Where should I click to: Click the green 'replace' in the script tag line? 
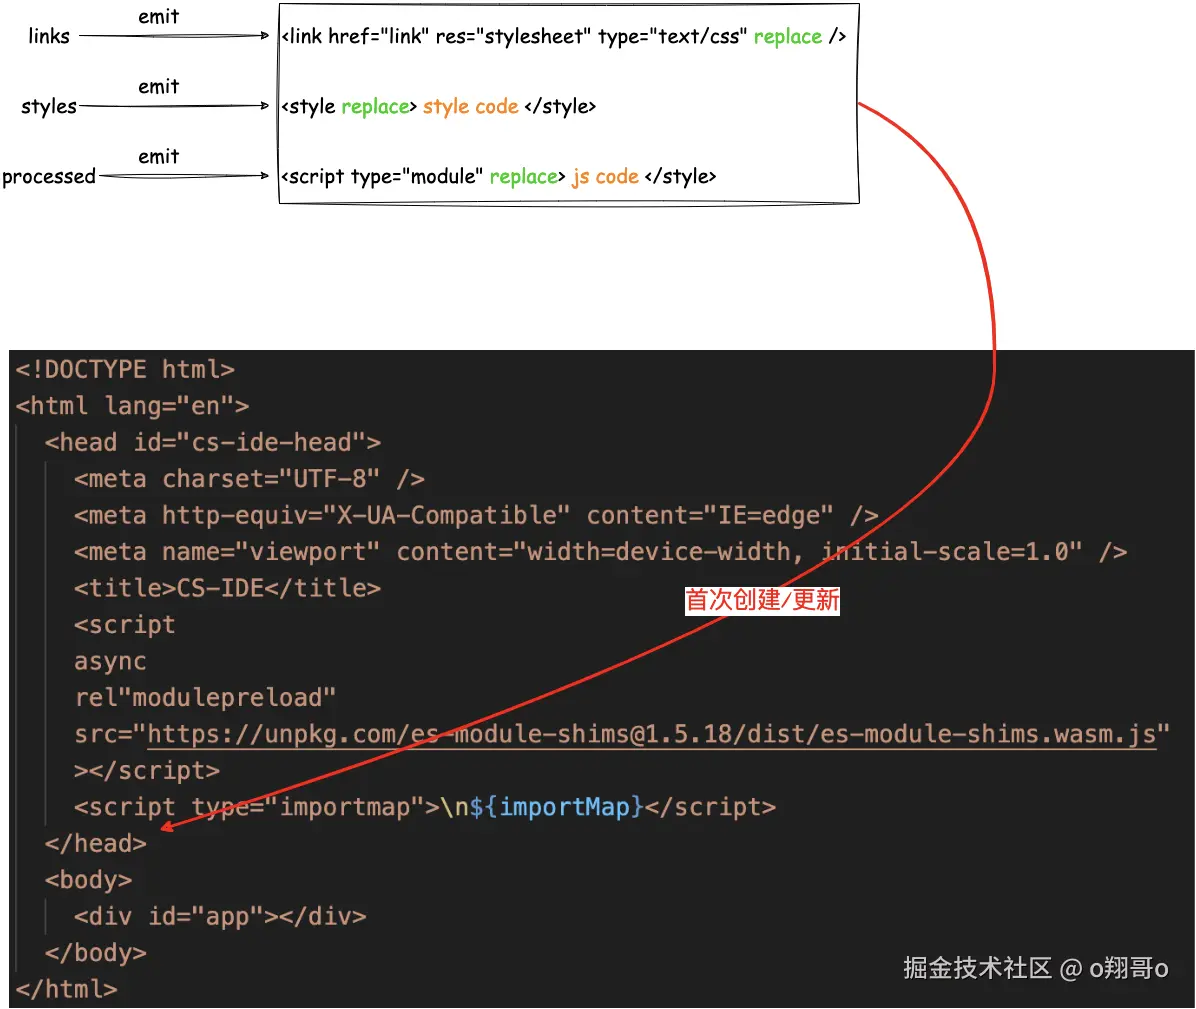pos(524,177)
